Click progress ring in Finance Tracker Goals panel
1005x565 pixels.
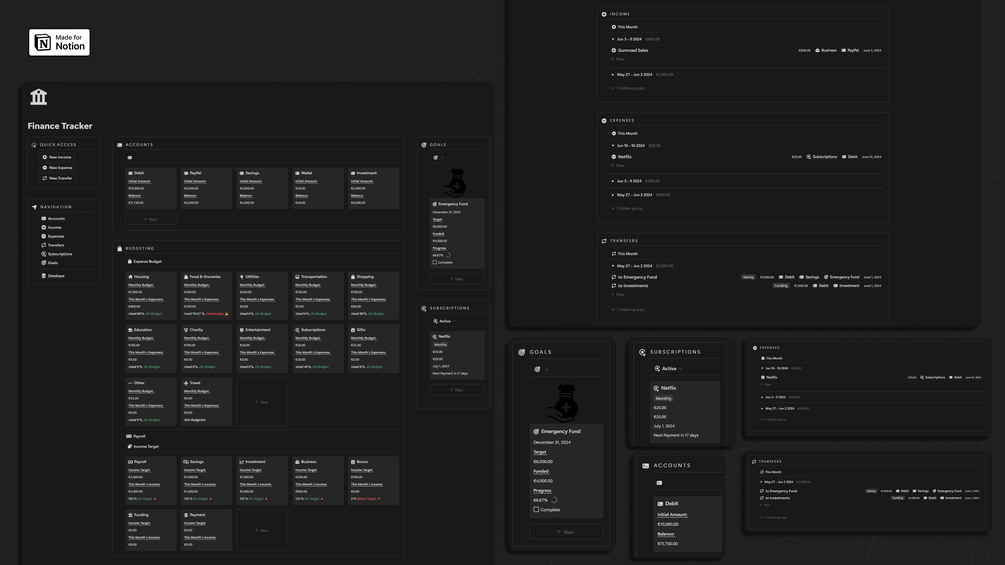(448, 255)
